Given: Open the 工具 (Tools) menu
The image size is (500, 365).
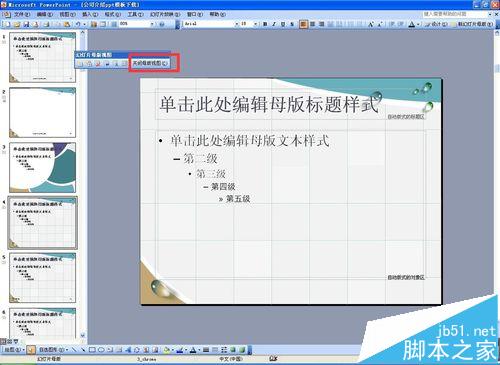Looking at the screenshot, I should [135, 14].
